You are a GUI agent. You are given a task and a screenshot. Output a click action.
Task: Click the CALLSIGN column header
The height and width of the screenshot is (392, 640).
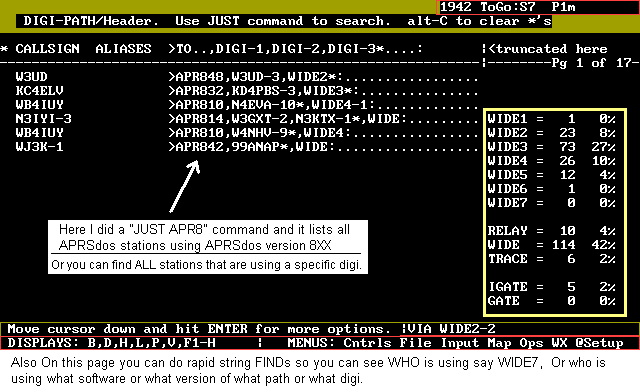[x=47, y=49]
